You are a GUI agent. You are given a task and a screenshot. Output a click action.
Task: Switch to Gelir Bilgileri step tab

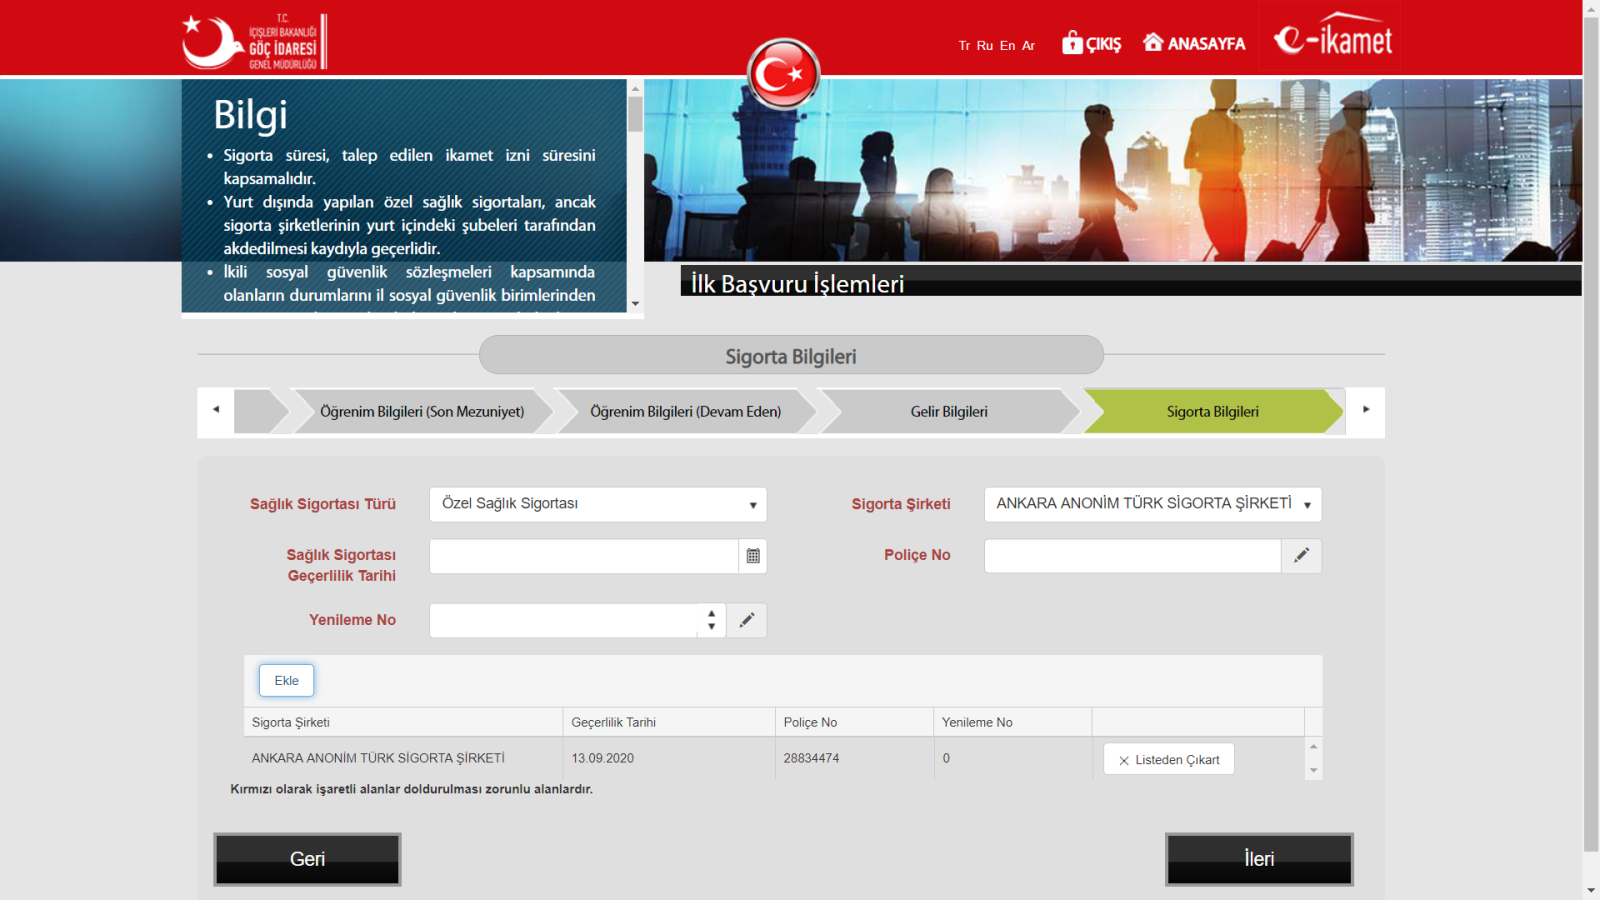948,412
